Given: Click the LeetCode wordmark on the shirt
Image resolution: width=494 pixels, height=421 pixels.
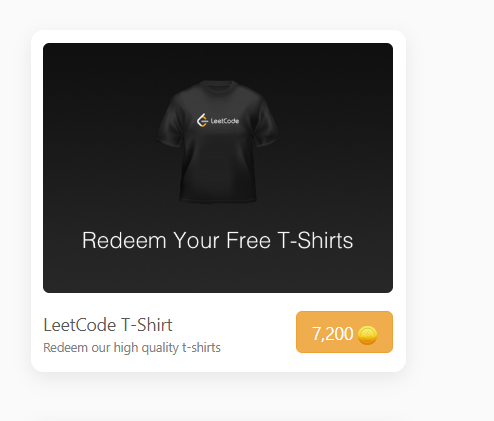Looking at the screenshot, I should (225, 121).
